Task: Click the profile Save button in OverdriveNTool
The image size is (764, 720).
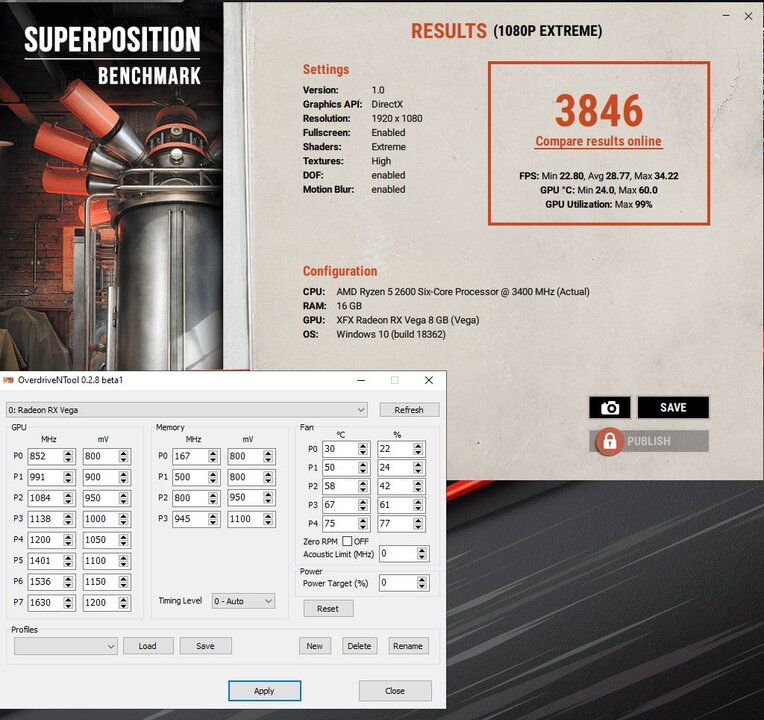Action: coord(205,646)
